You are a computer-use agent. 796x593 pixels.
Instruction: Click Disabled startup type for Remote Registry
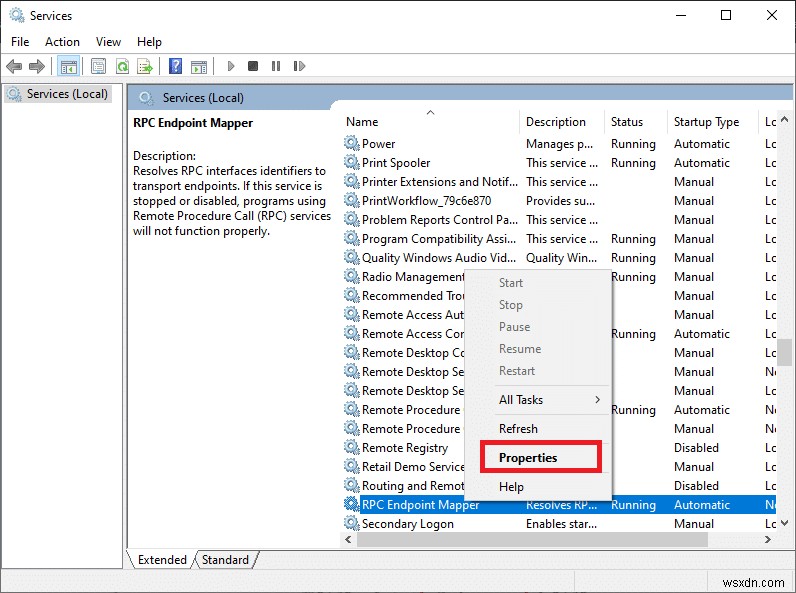click(696, 448)
